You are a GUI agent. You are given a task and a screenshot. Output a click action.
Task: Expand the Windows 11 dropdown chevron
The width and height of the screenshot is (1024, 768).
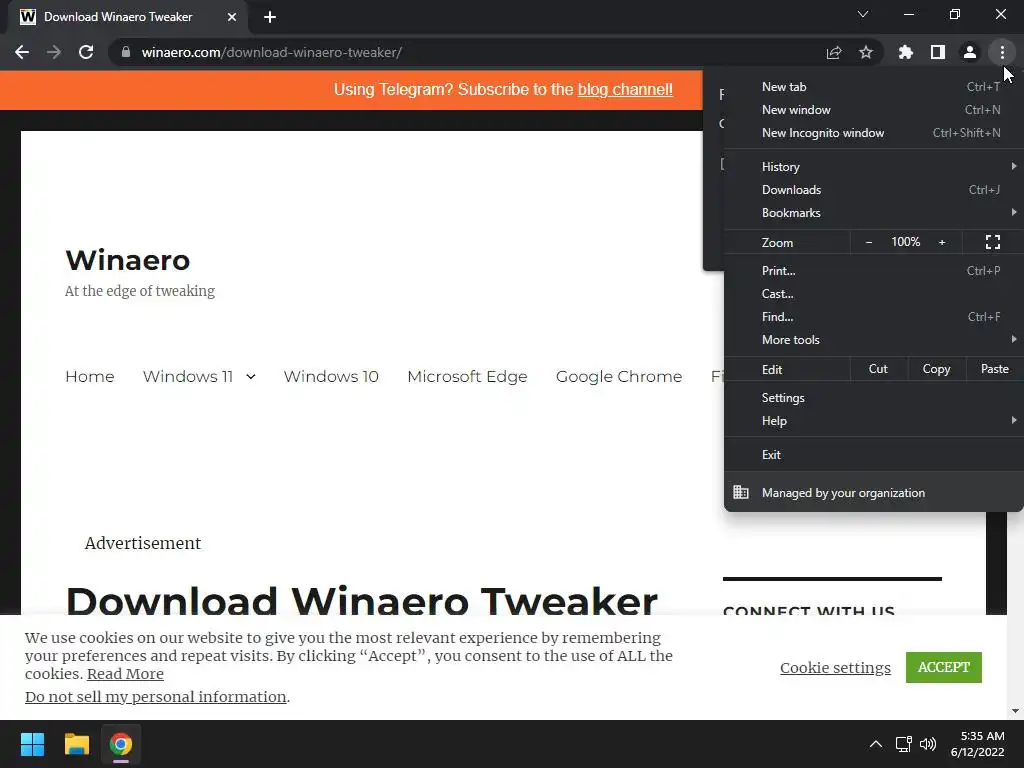(x=251, y=377)
